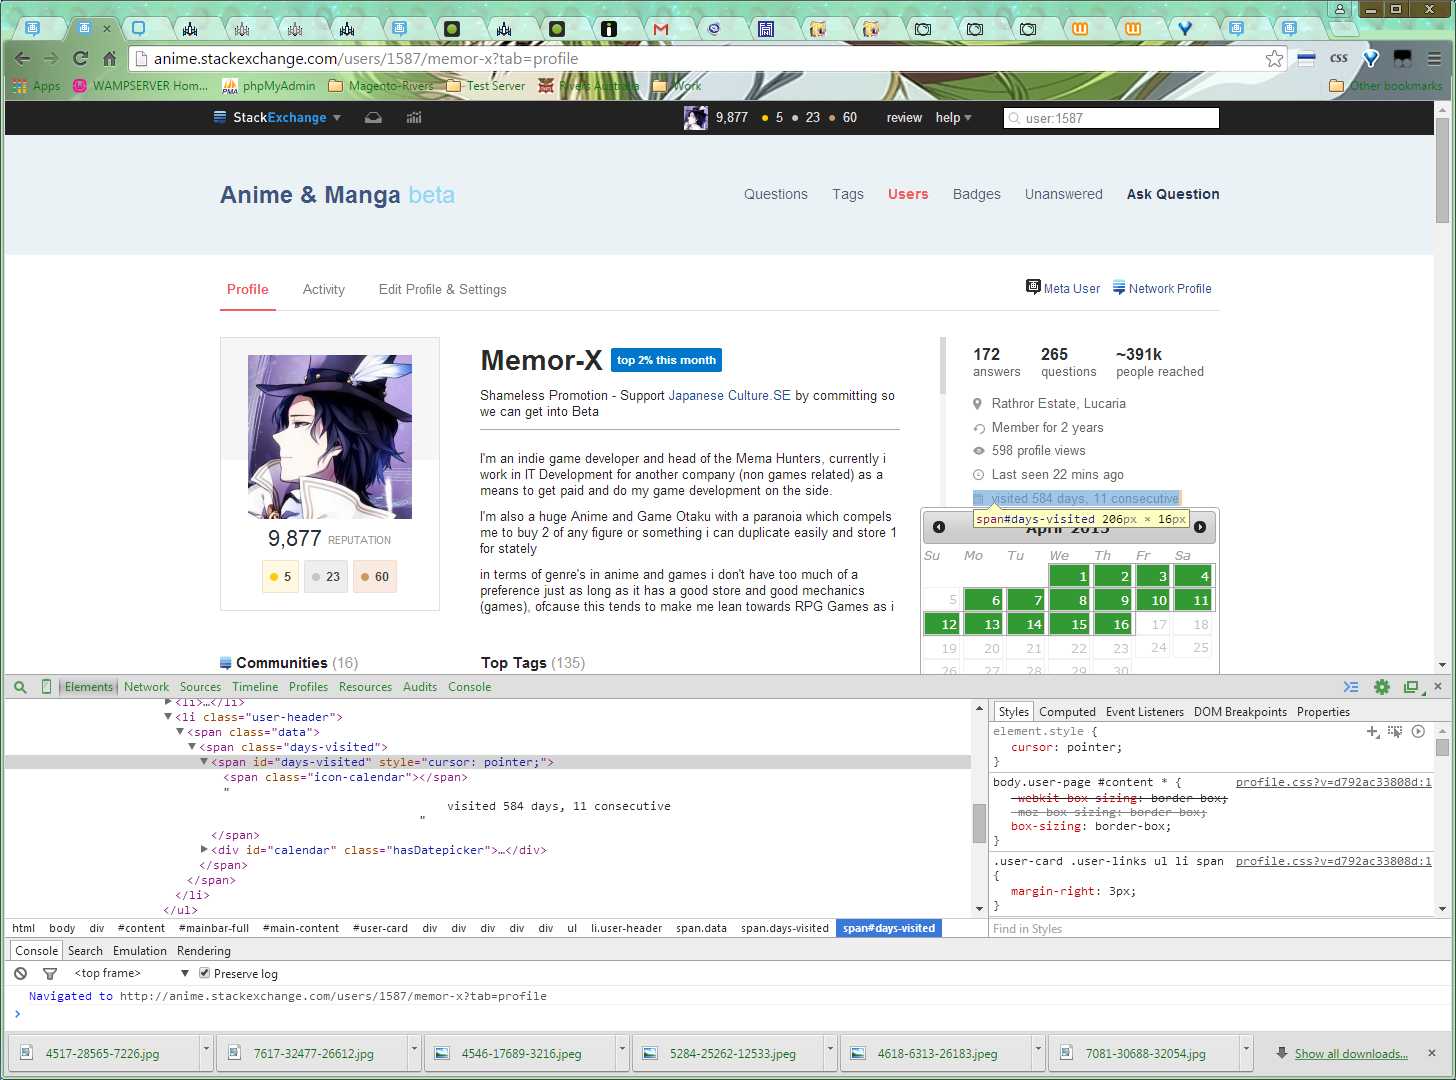
Task: Collapse the span class data node
Action: point(180,732)
